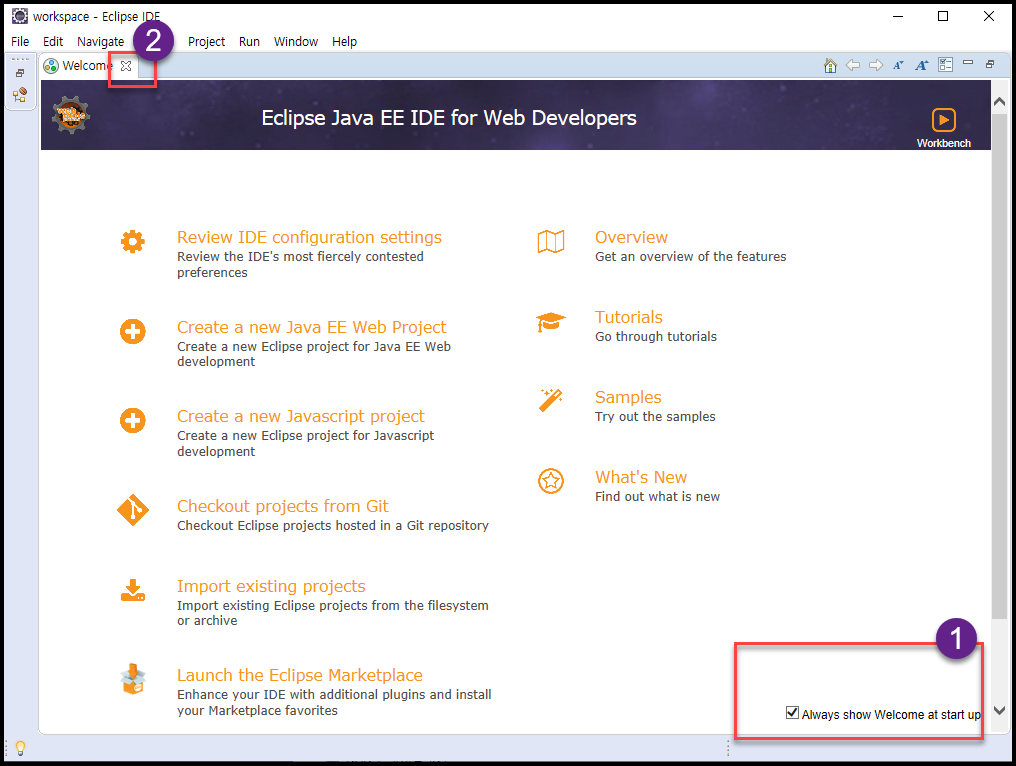This screenshot has height=766, width=1016.
Task: Click the import download icon
Action: 133,590
